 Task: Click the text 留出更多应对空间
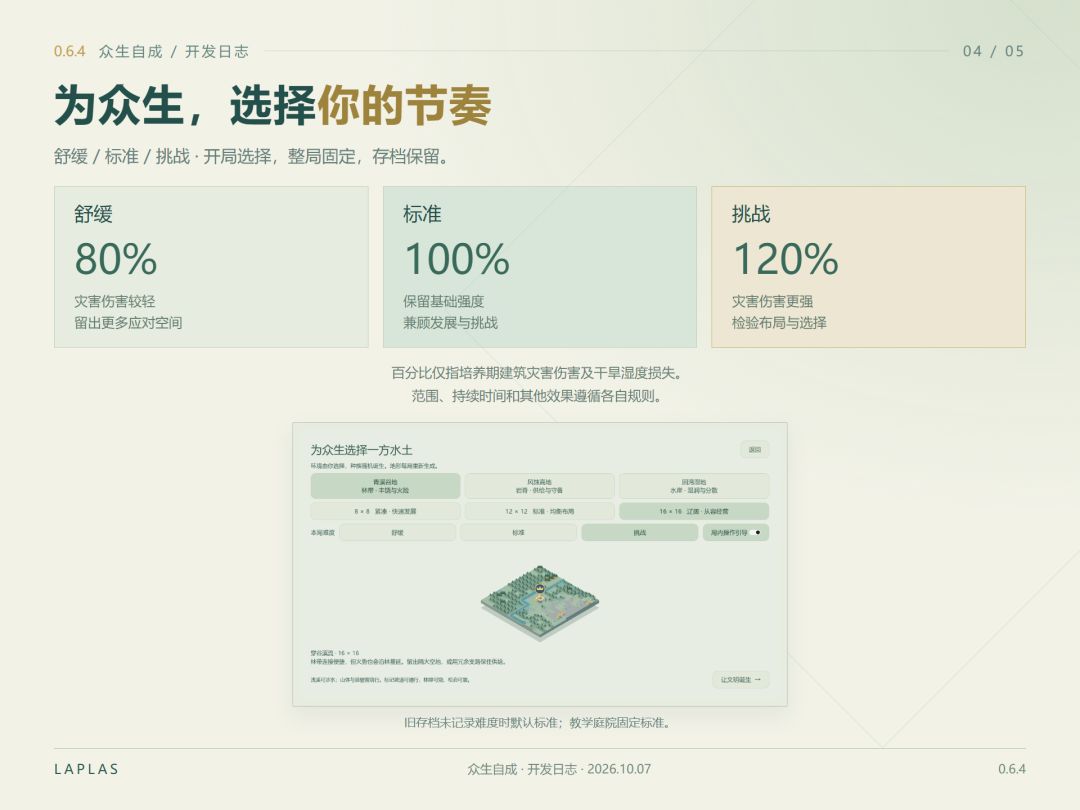[128, 323]
